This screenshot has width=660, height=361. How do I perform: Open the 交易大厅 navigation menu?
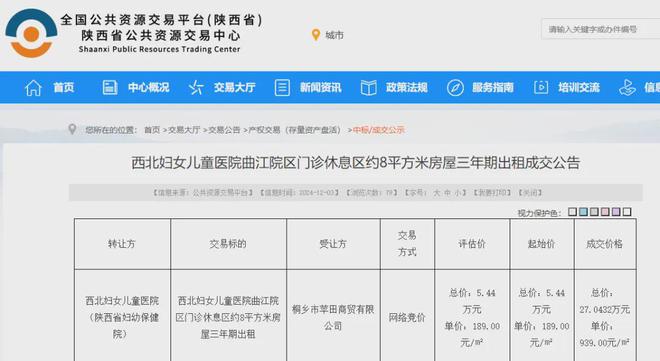(x=234, y=88)
